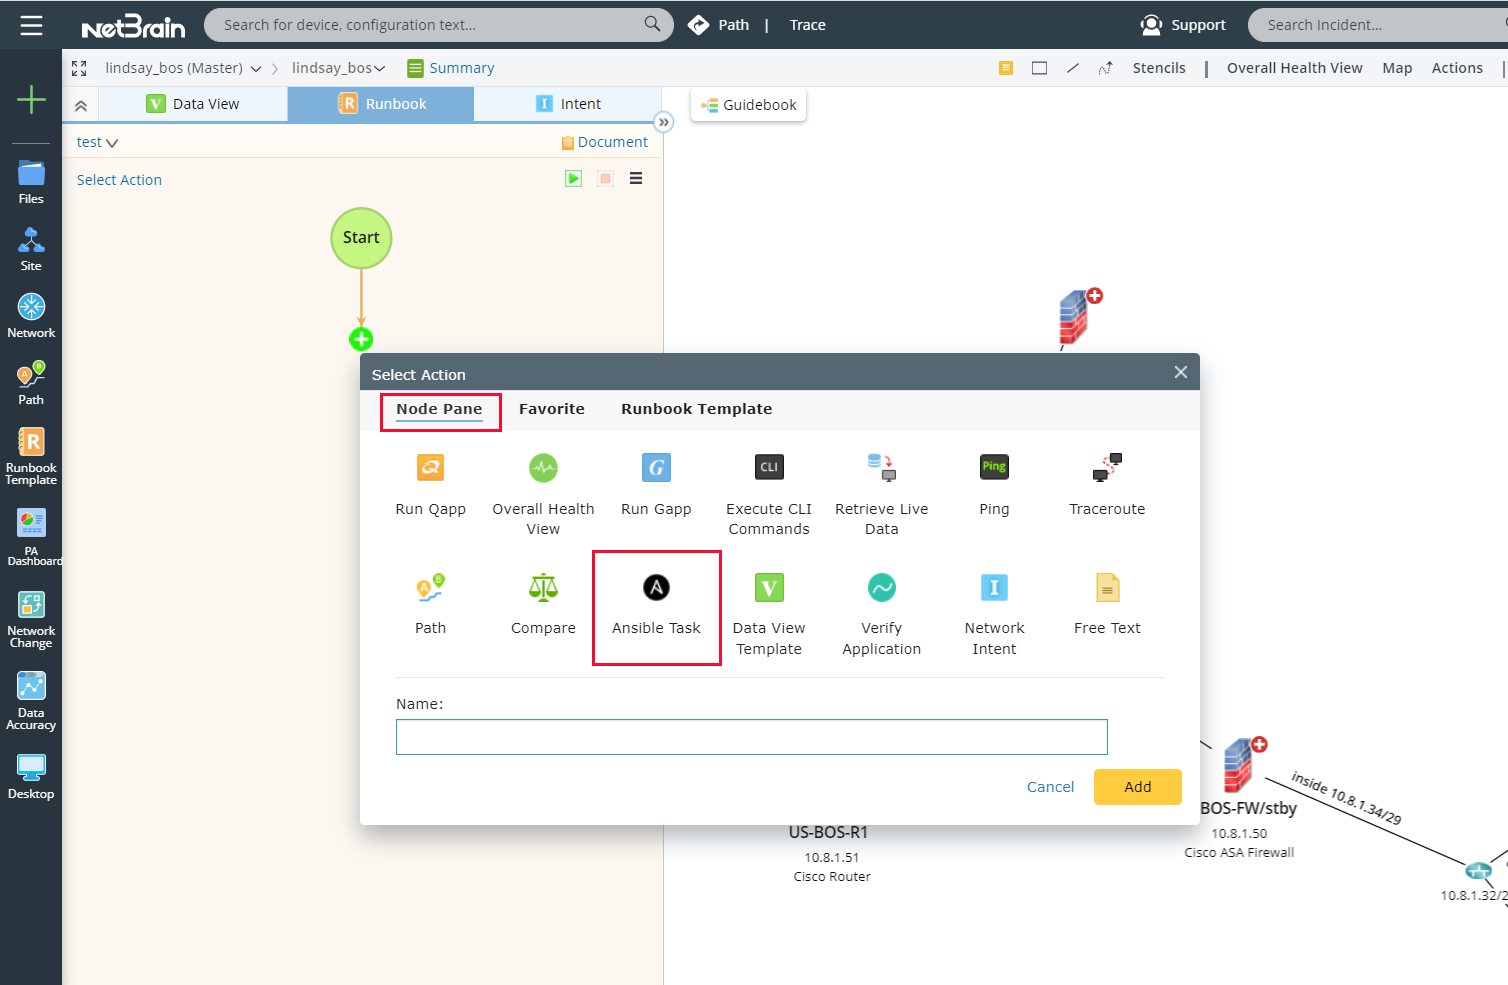
Task: Switch to the Favorite tab
Action: coord(551,408)
